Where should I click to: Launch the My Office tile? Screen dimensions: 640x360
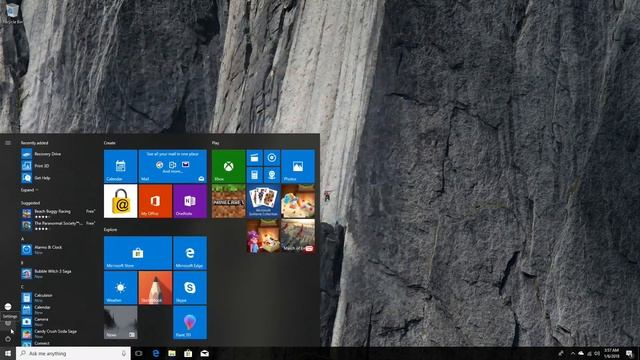coord(155,201)
